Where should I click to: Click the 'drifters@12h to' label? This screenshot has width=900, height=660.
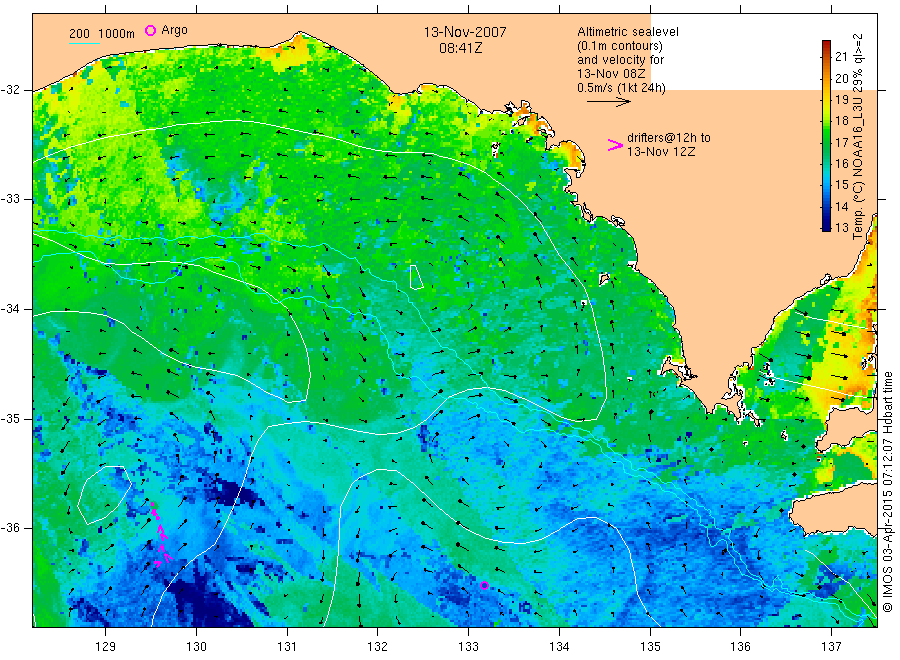(669, 138)
